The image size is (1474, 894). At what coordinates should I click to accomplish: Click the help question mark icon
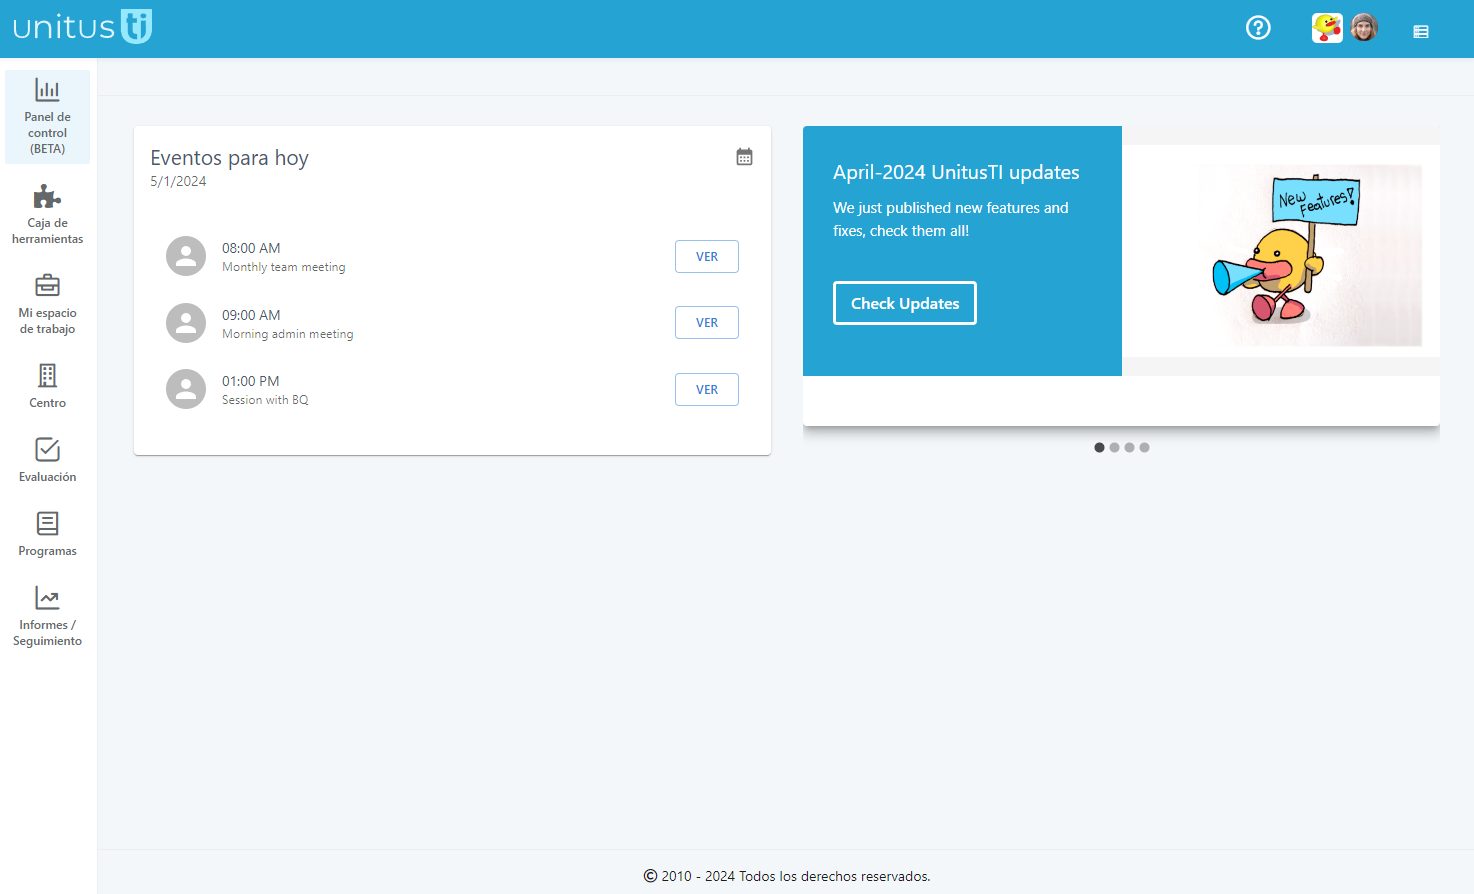[x=1258, y=27]
